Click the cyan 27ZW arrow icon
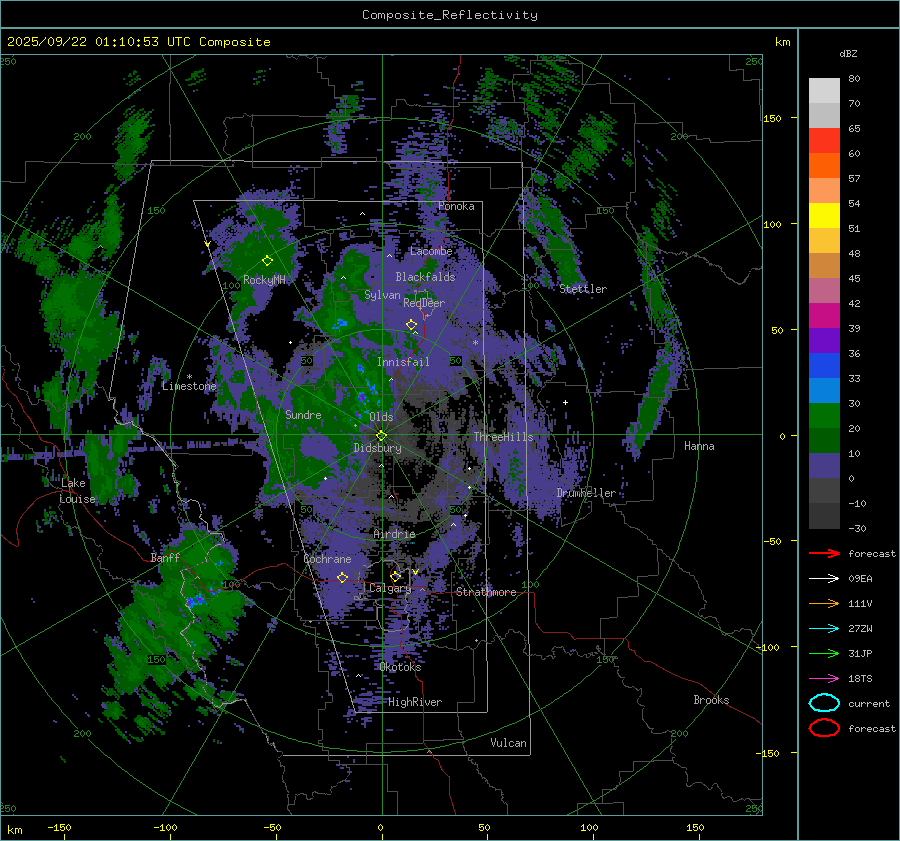This screenshot has width=900, height=841. pos(823,628)
